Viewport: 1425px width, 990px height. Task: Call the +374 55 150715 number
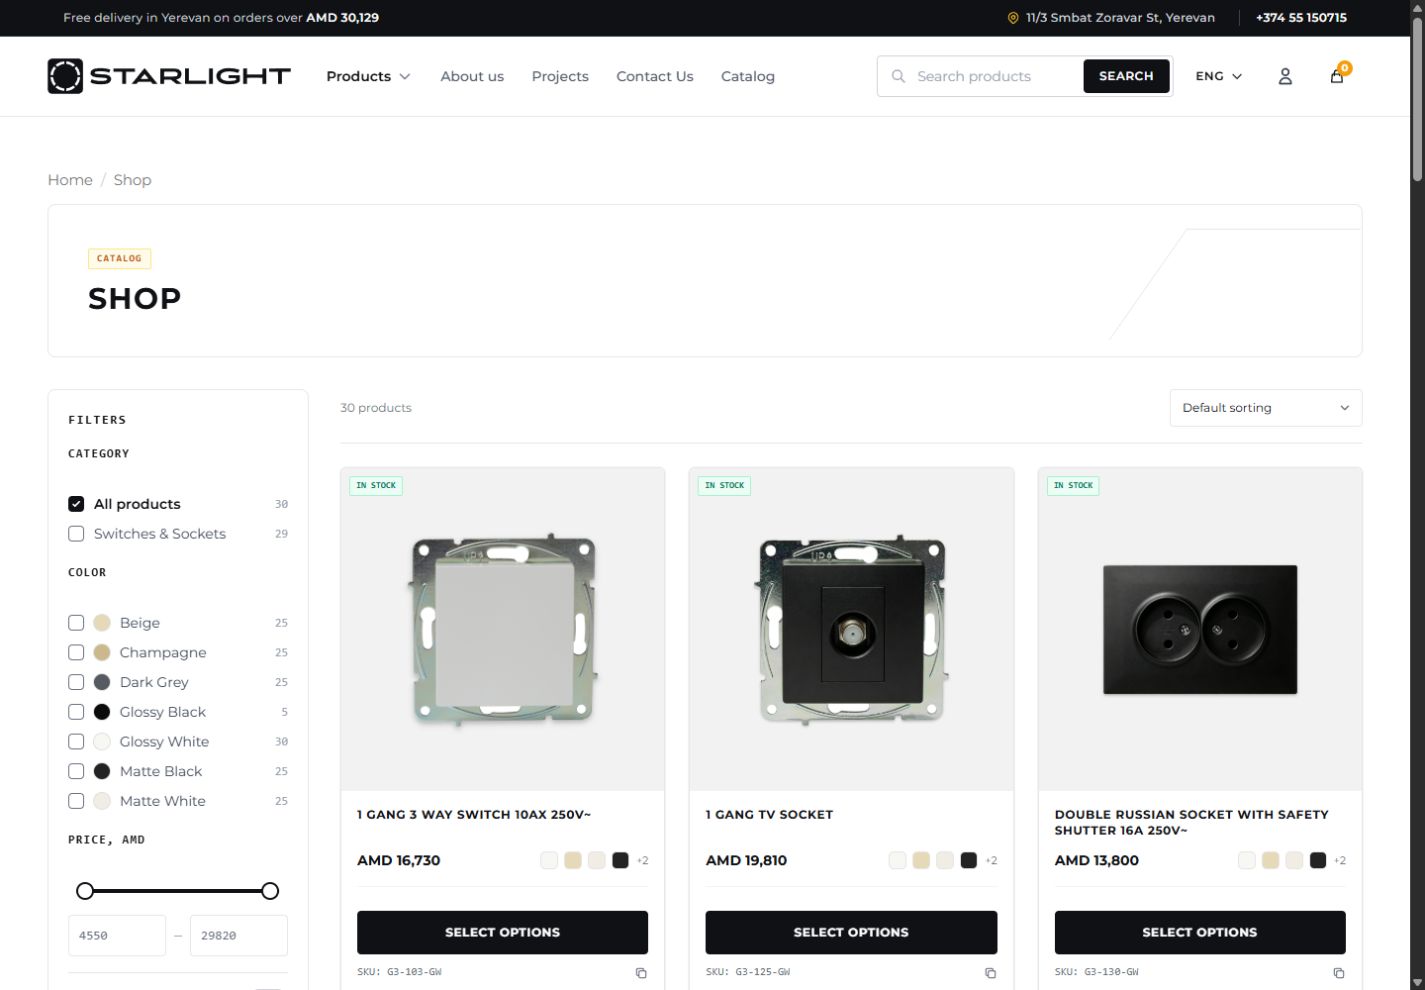point(1301,18)
